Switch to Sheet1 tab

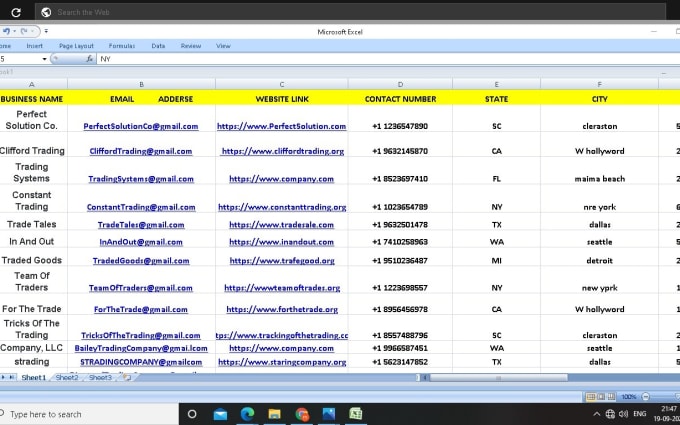[33, 377]
